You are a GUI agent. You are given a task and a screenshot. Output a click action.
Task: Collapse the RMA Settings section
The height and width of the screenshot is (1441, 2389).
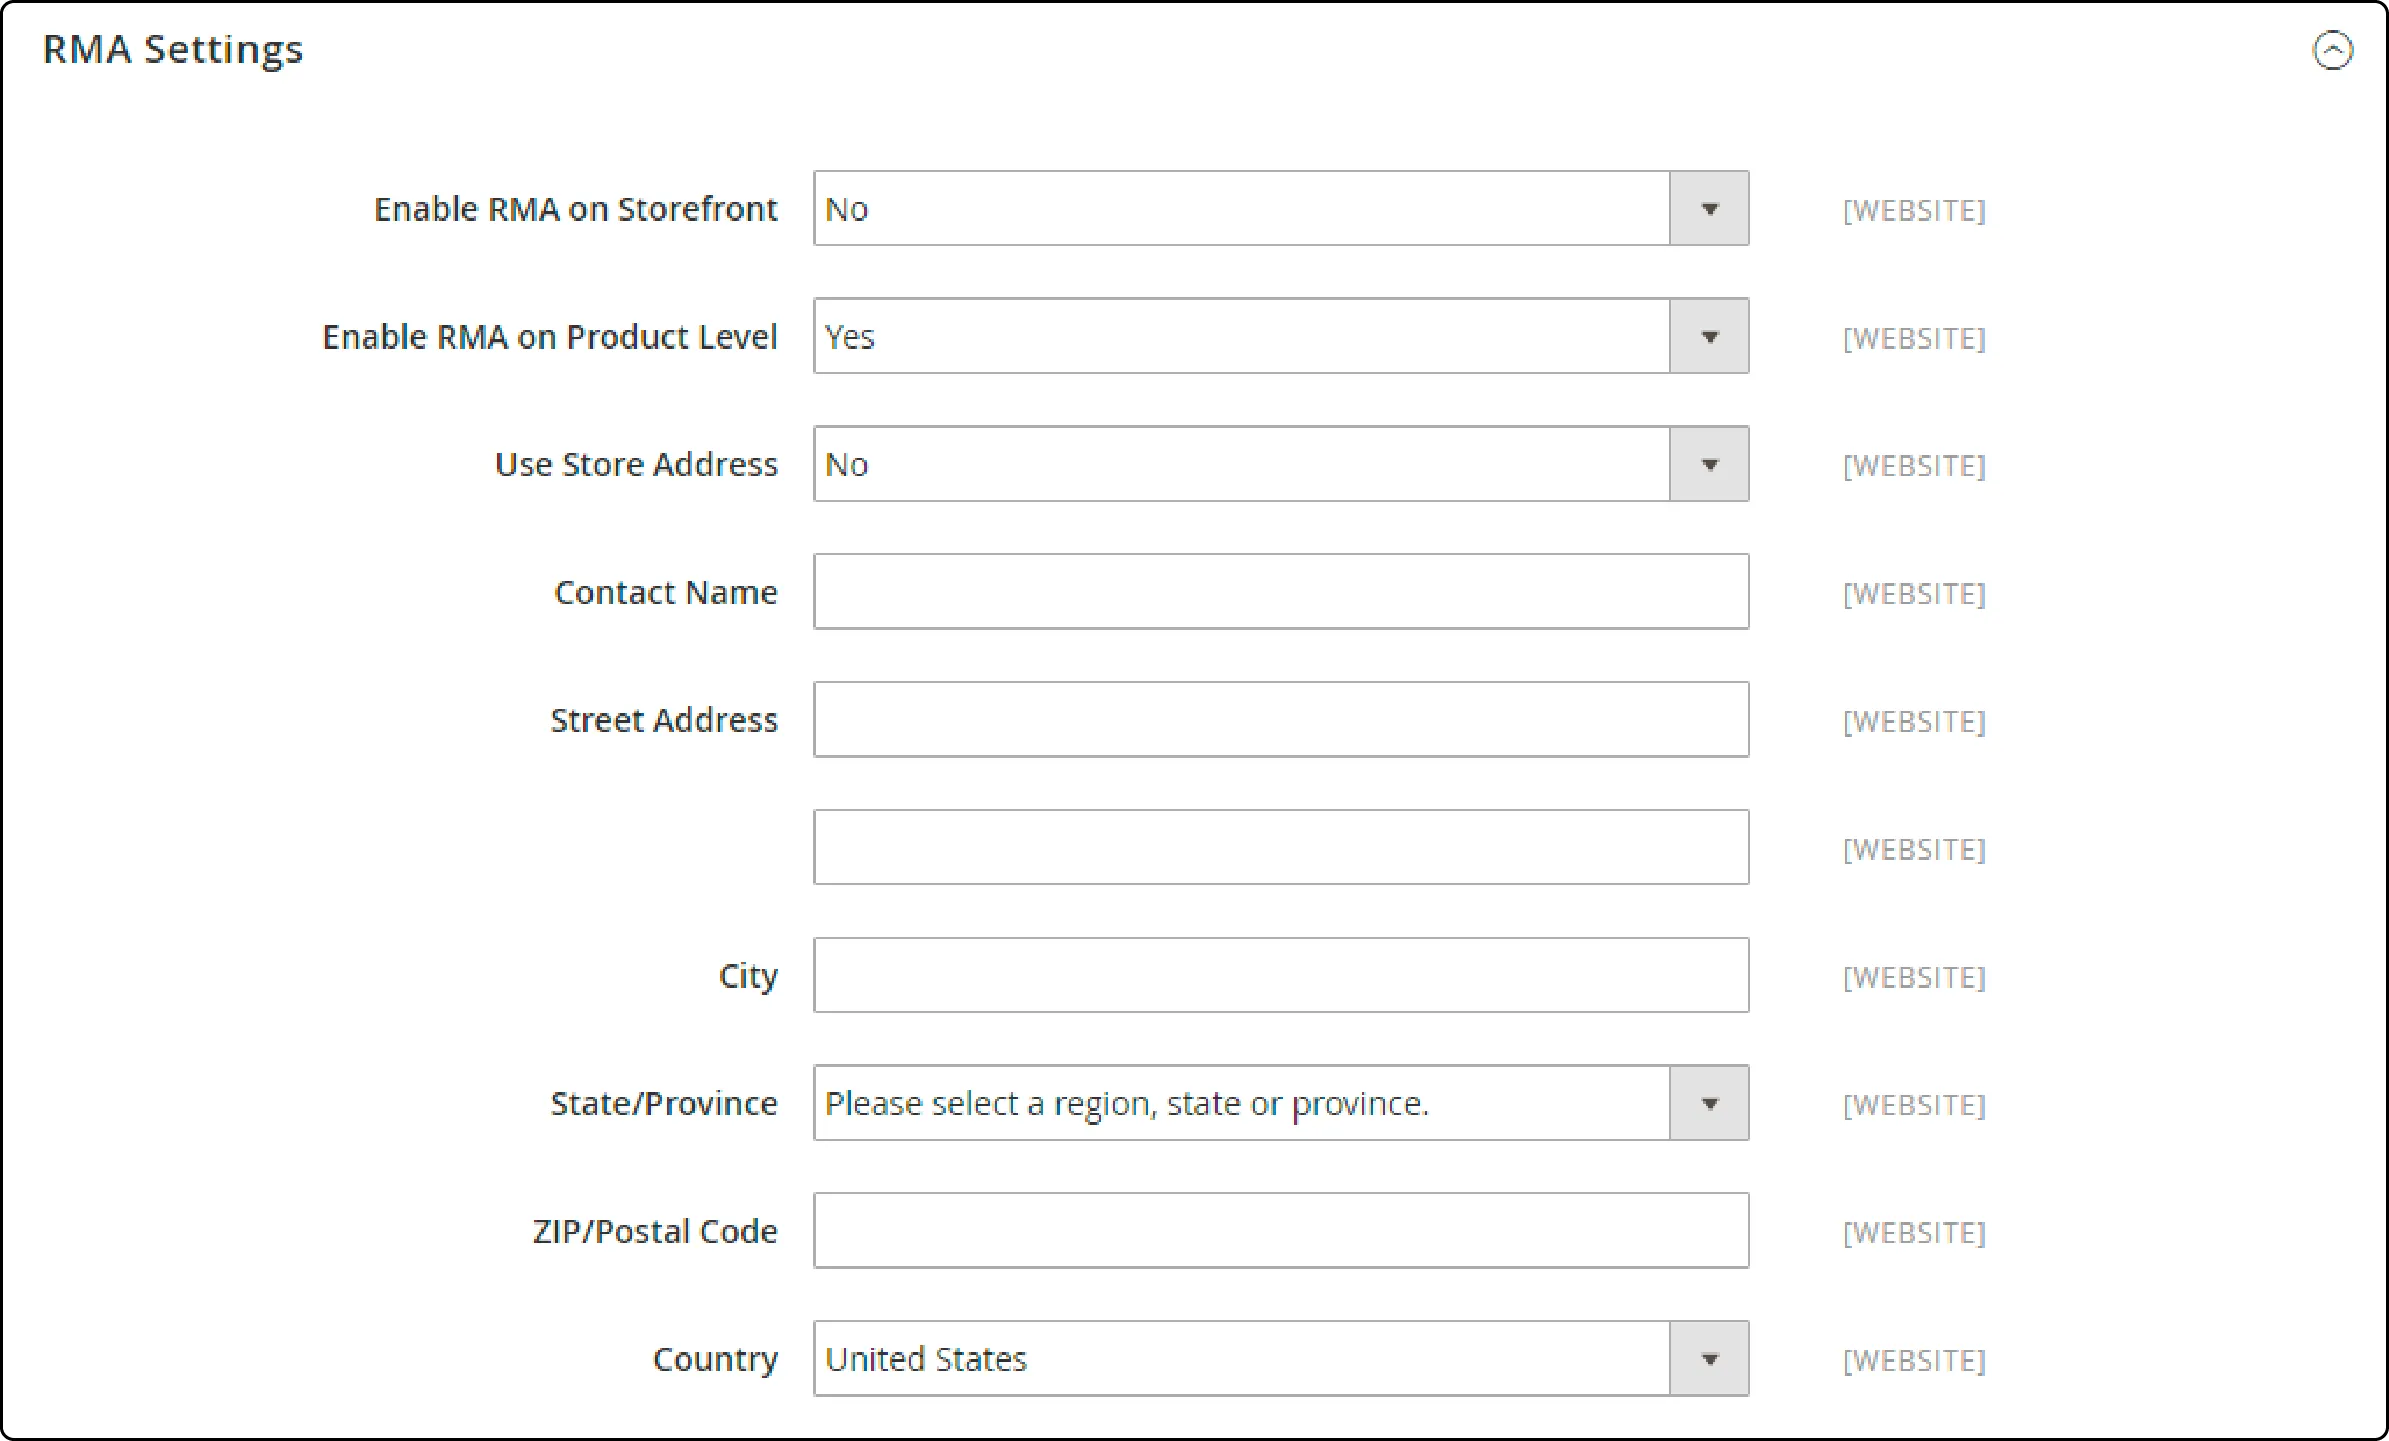[2332, 50]
